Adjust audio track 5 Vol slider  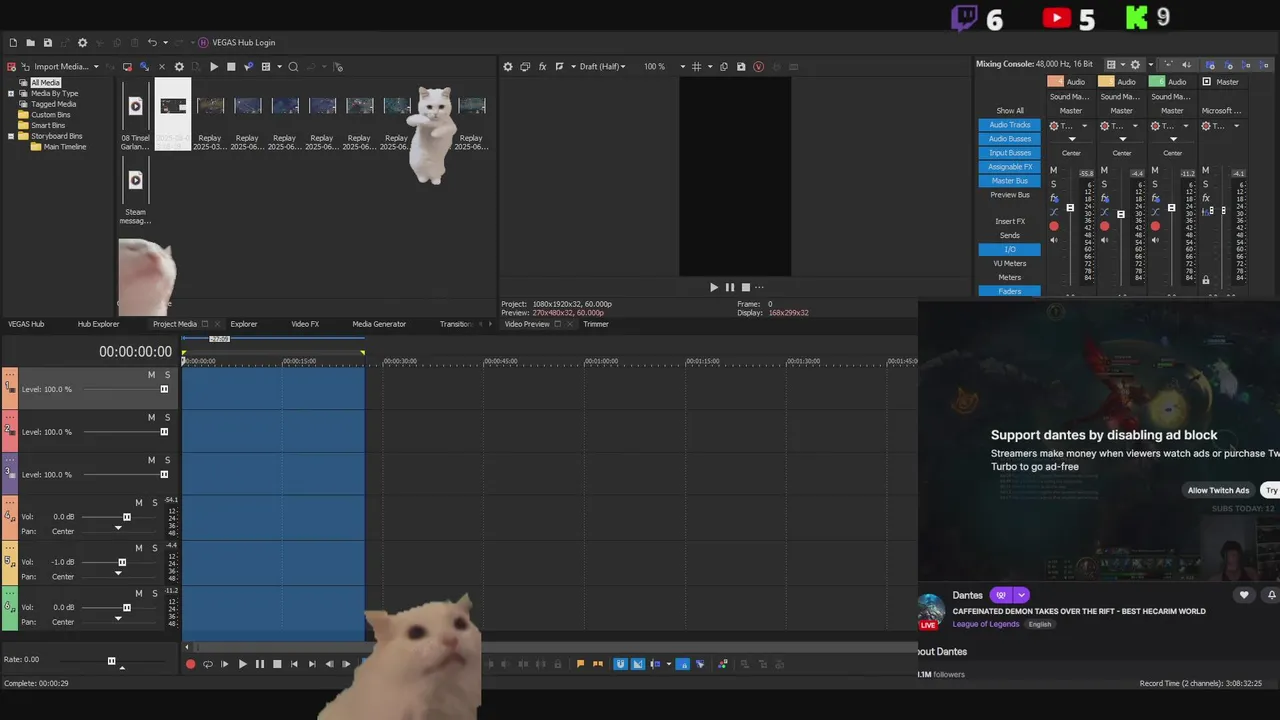tap(122, 562)
